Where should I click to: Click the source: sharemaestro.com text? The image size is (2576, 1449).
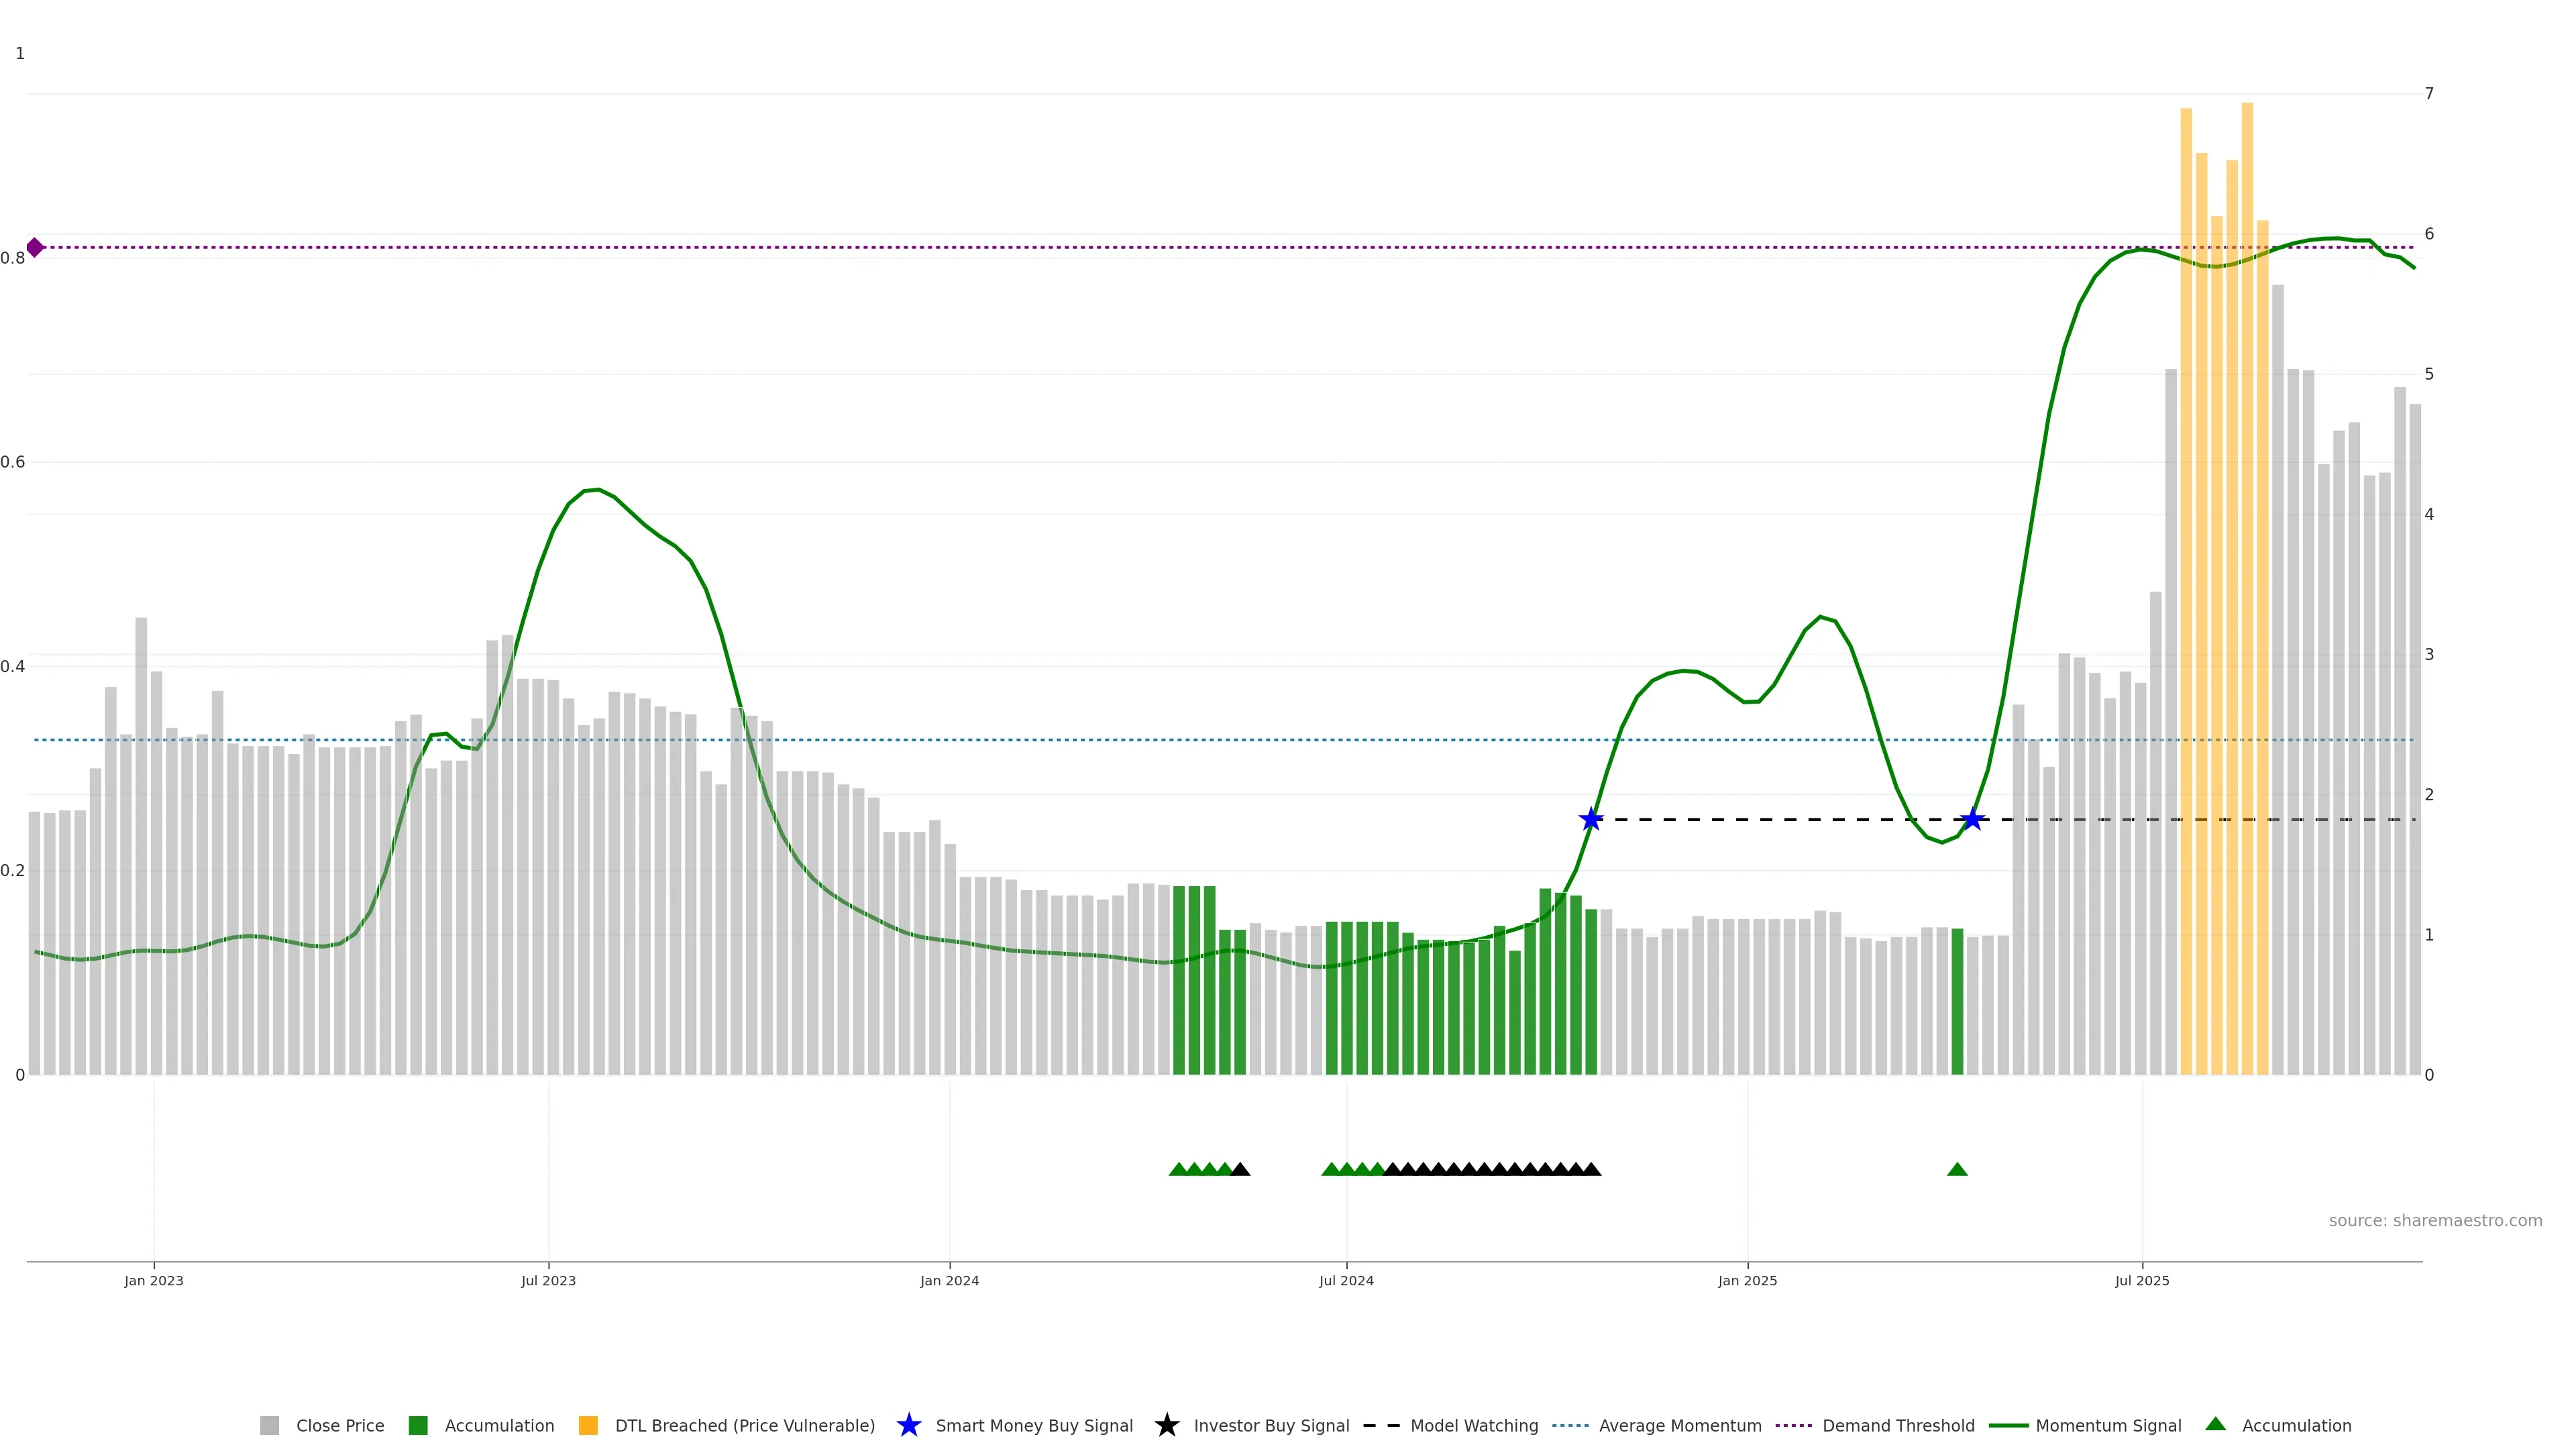(x=2435, y=1221)
